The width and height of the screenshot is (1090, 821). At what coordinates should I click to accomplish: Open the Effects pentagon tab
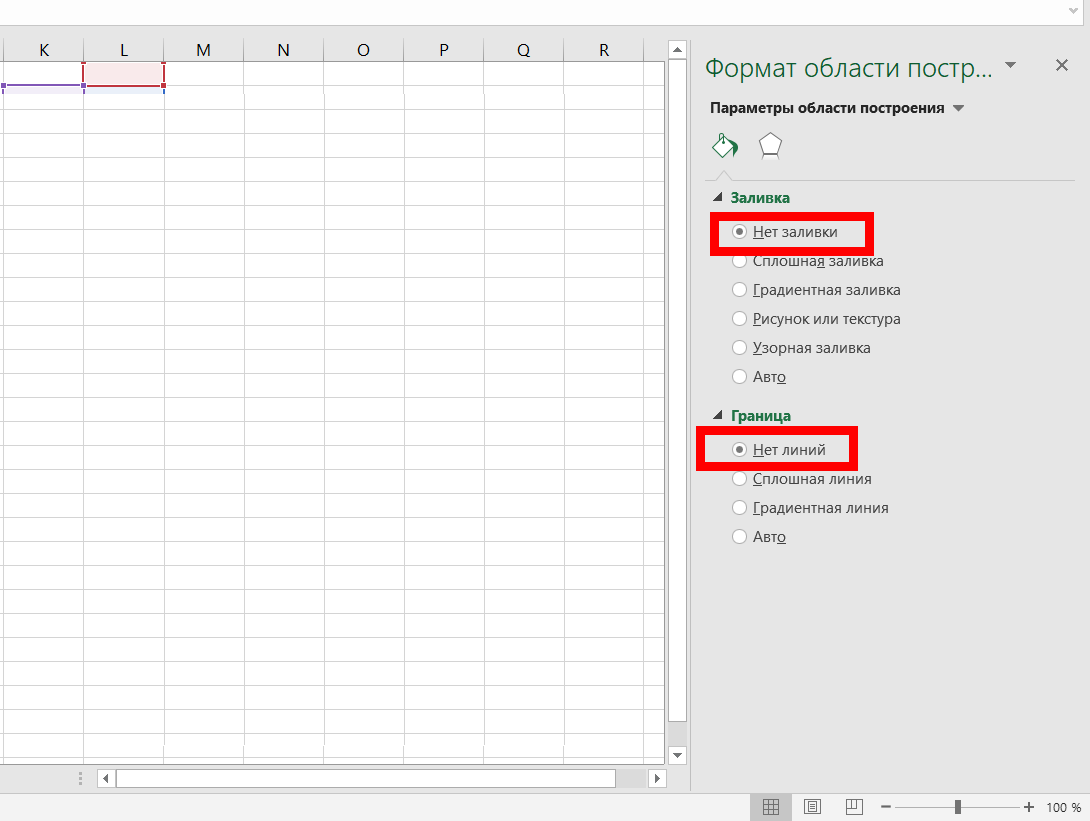pos(770,146)
